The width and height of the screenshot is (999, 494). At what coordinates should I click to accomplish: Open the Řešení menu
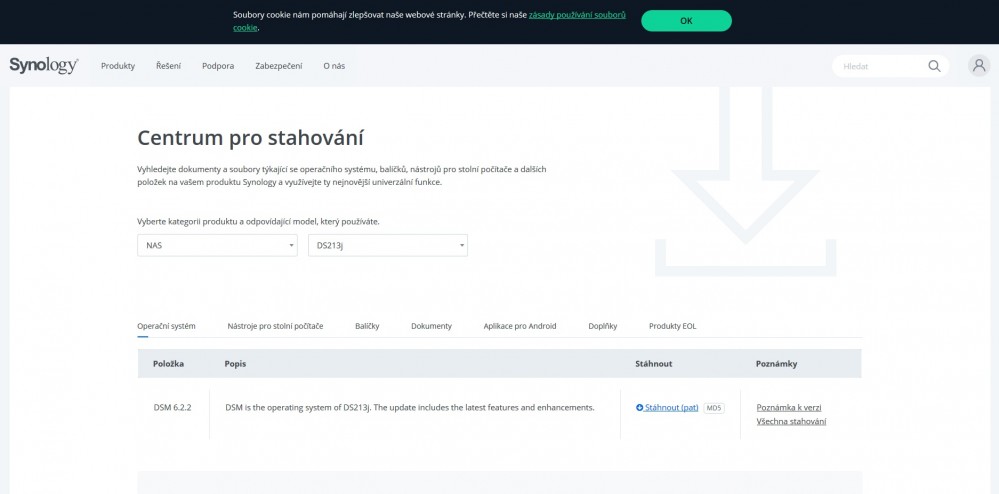[x=168, y=66]
